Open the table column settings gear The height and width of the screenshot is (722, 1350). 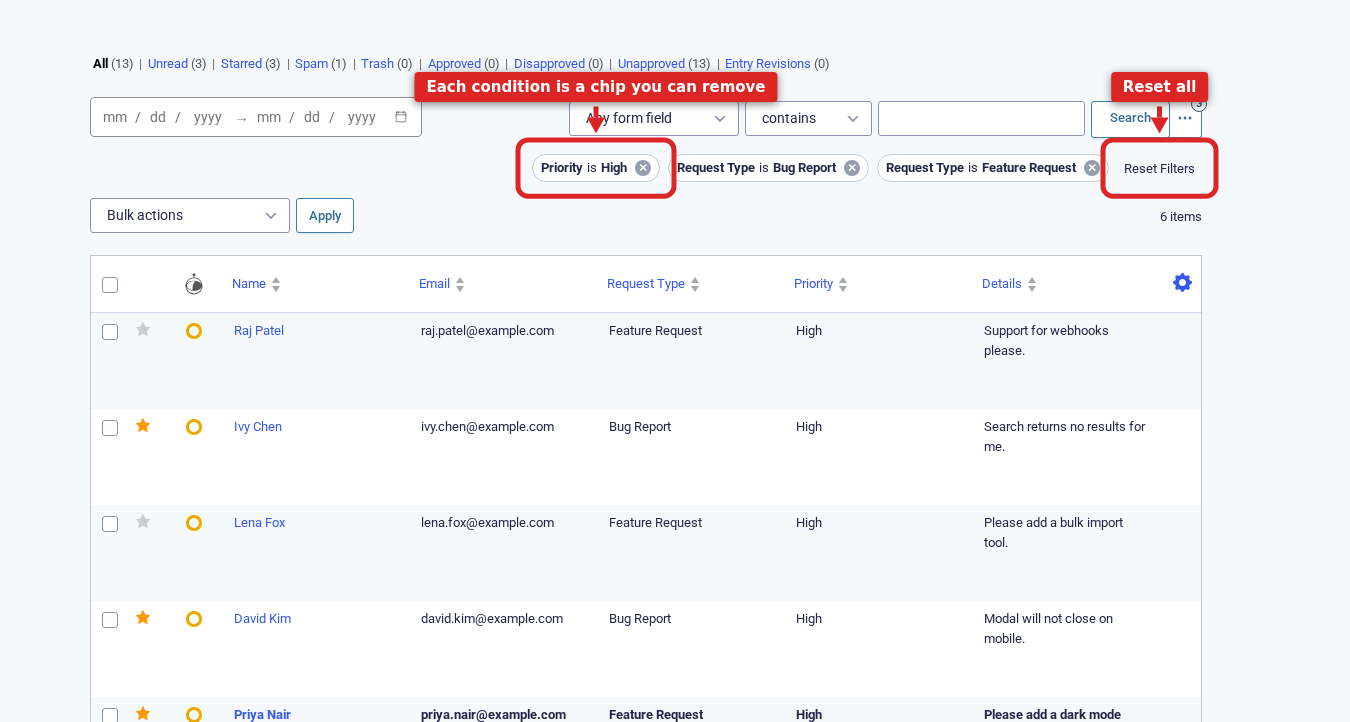pos(1182,283)
